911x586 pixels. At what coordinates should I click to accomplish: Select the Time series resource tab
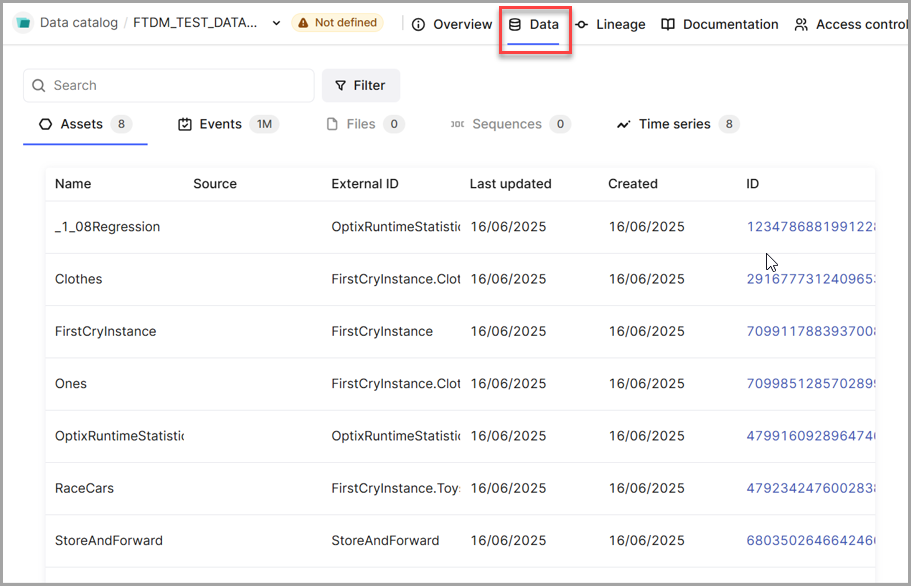677,124
